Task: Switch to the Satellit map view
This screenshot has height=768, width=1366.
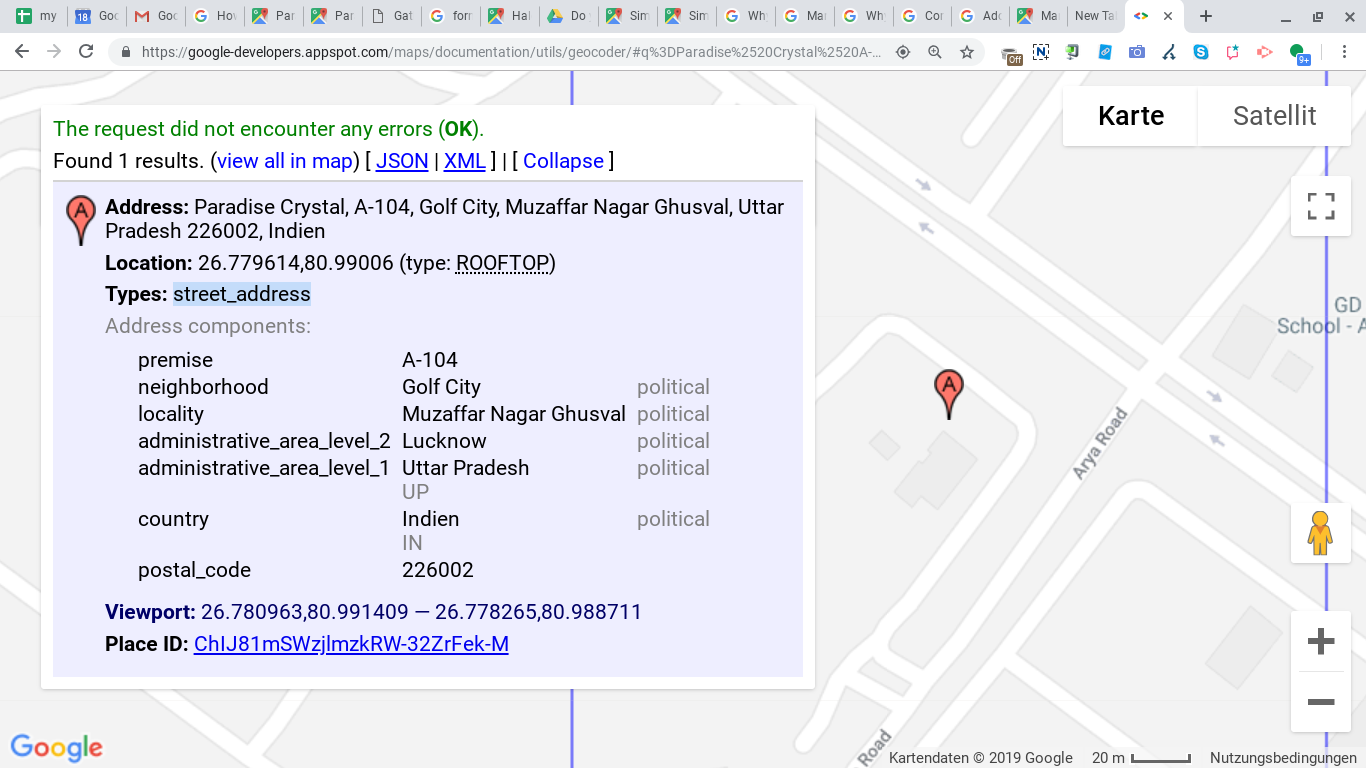Action: pyautogui.click(x=1273, y=116)
